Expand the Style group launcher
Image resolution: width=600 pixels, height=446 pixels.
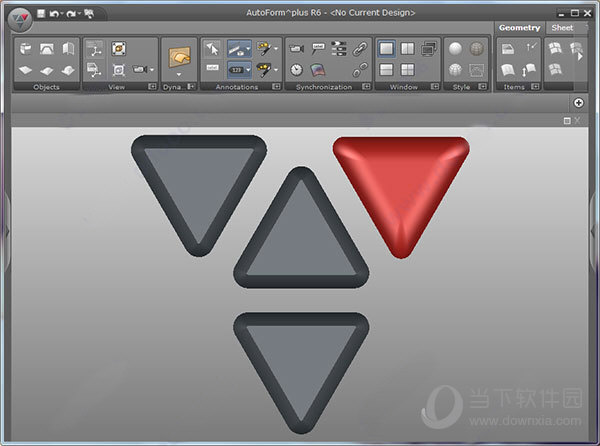482,86
